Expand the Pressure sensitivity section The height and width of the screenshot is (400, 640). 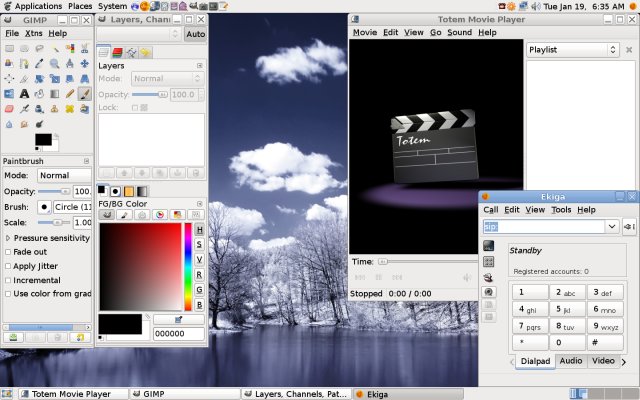(x=9, y=238)
